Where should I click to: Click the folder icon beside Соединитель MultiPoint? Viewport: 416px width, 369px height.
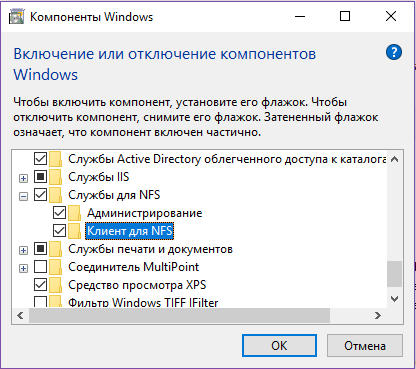click(55, 267)
